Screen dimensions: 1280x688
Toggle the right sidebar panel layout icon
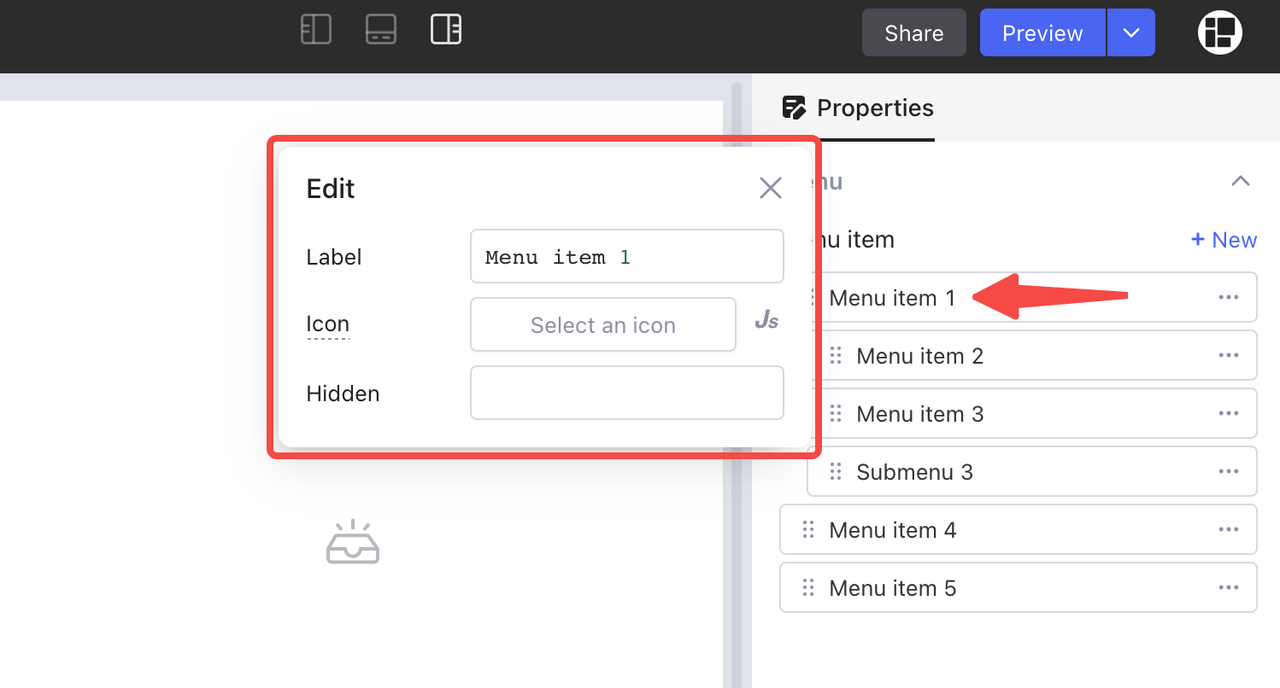coord(446,29)
